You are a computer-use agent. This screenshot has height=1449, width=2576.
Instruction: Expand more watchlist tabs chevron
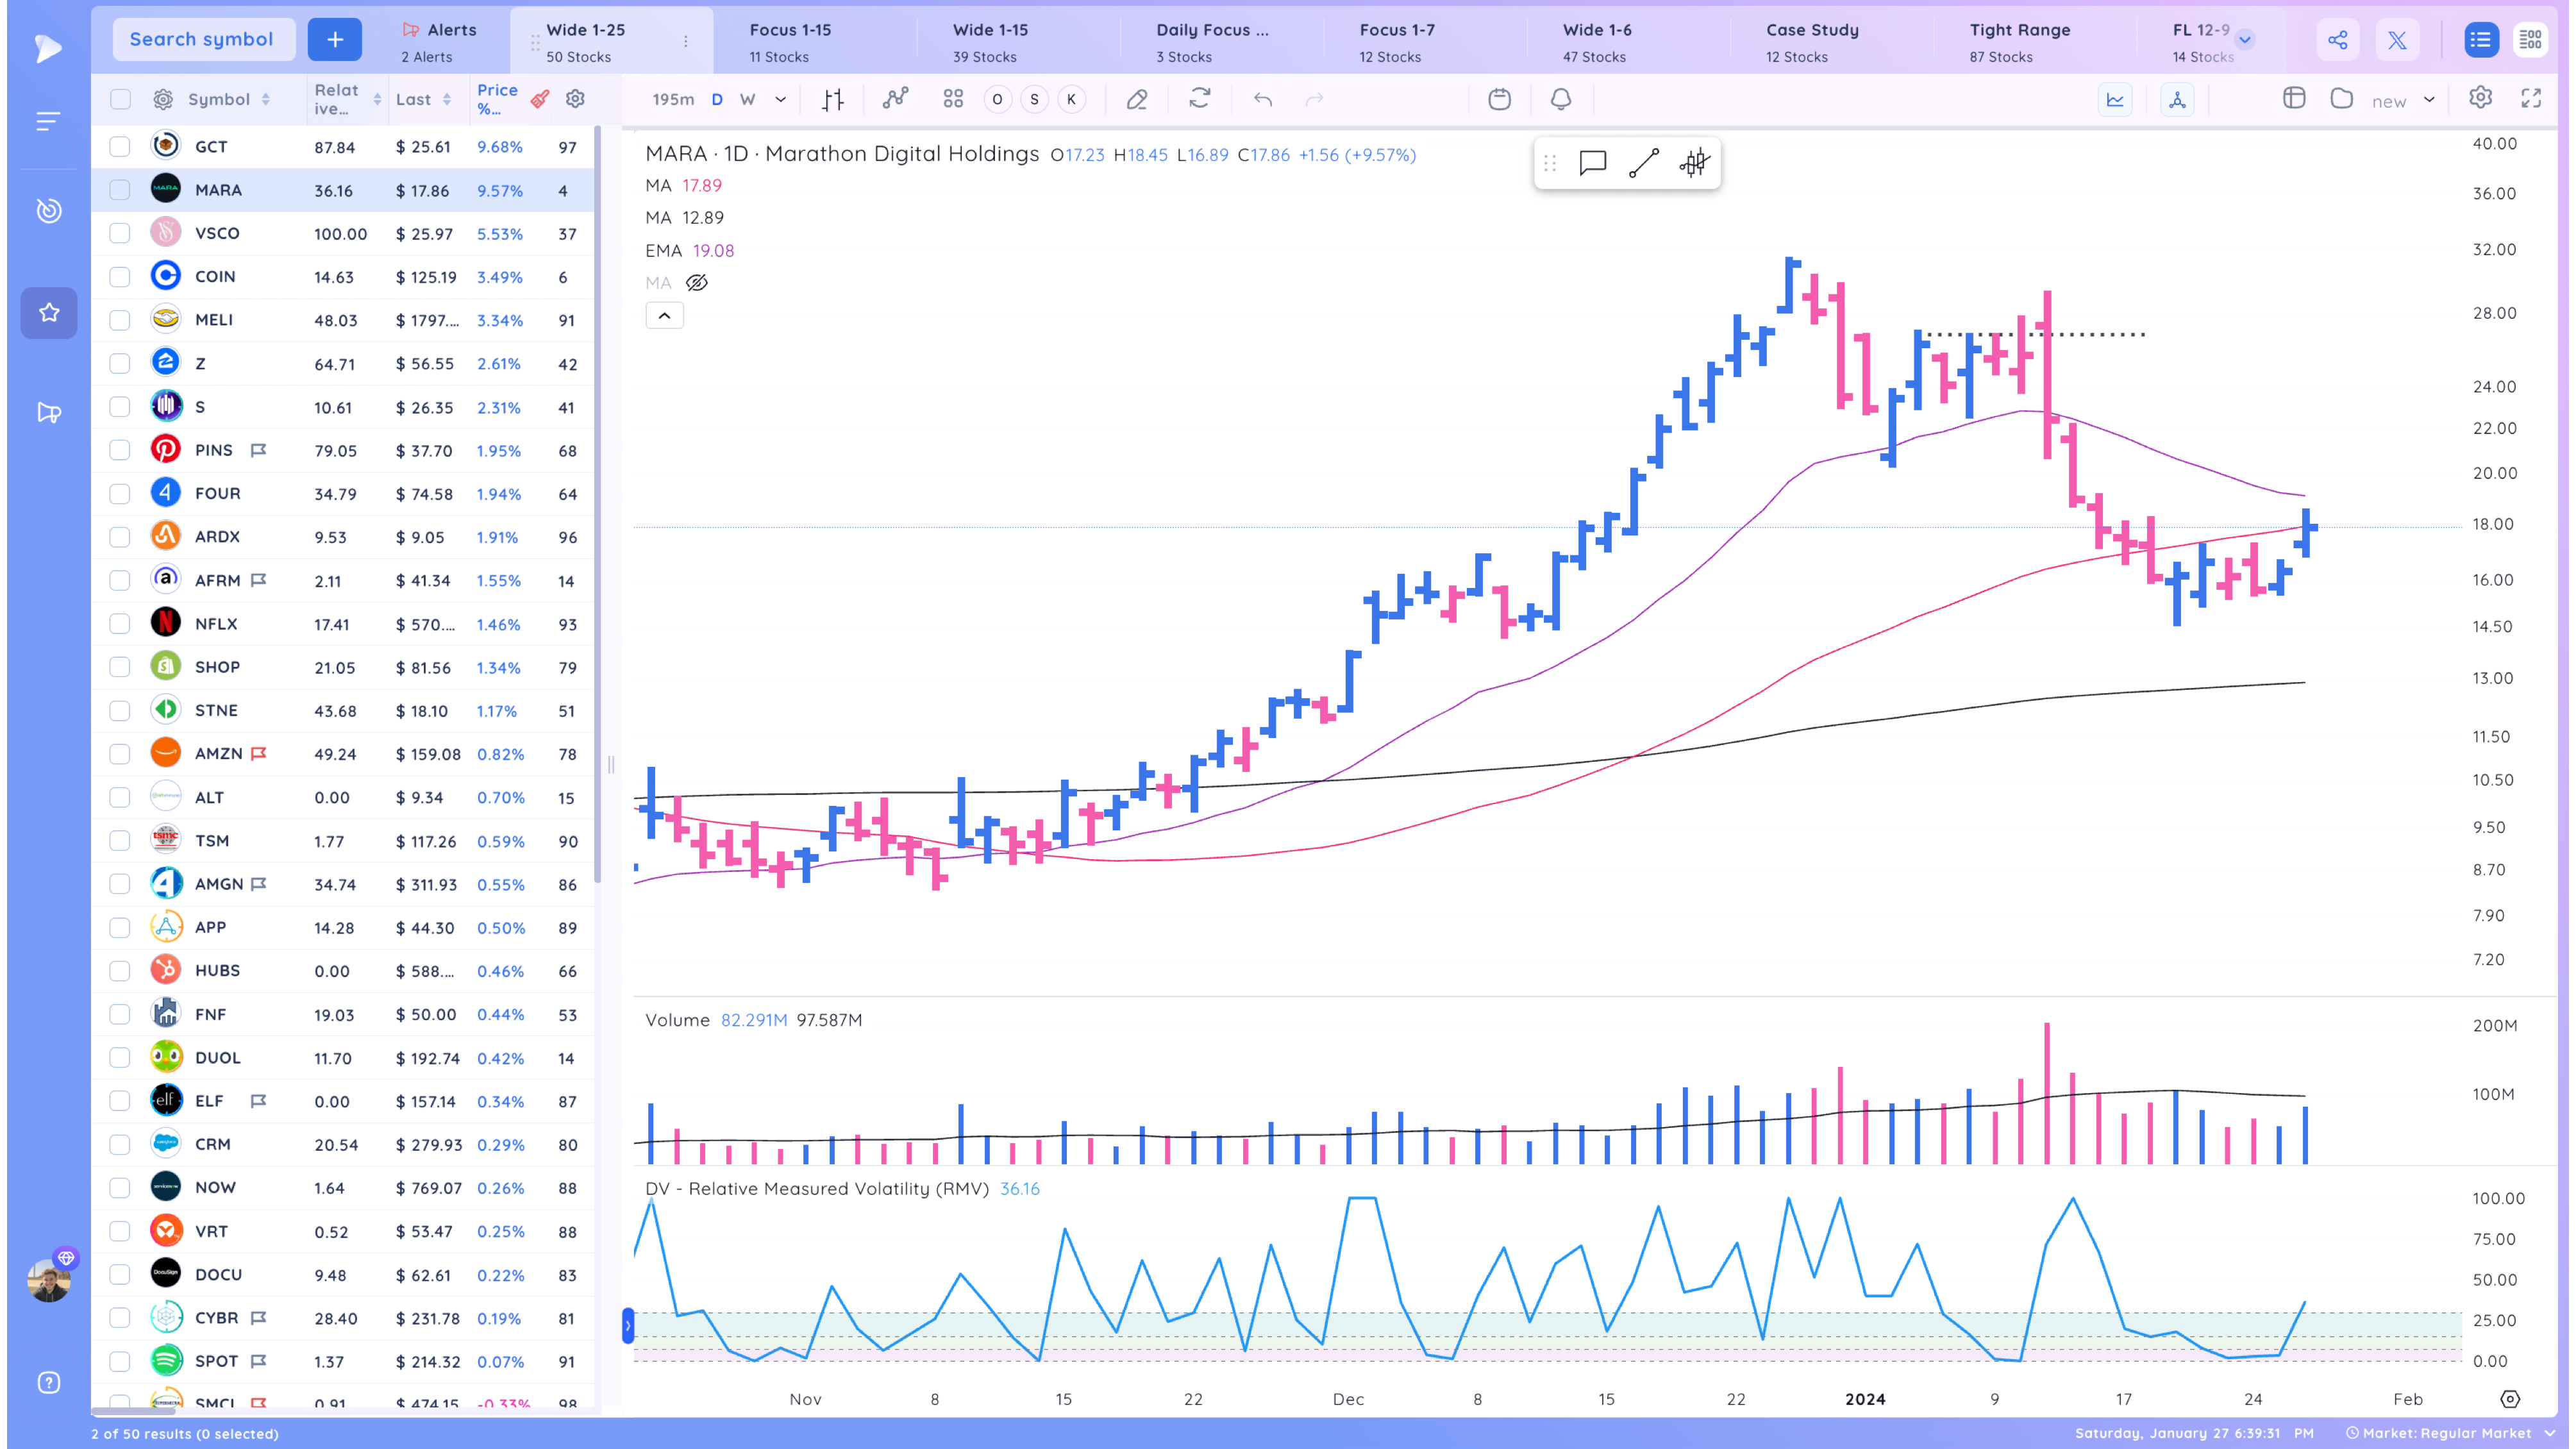tap(2245, 40)
